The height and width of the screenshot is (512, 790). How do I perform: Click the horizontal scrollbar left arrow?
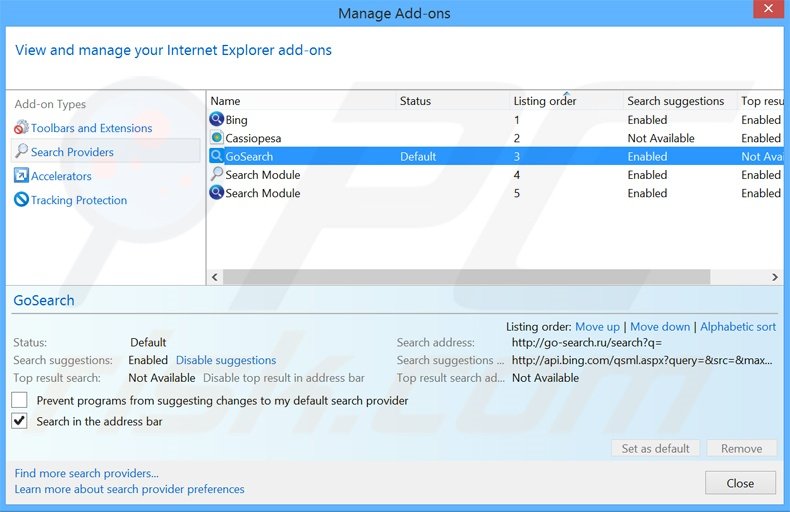pyautogui.click(x=215, y=277)
